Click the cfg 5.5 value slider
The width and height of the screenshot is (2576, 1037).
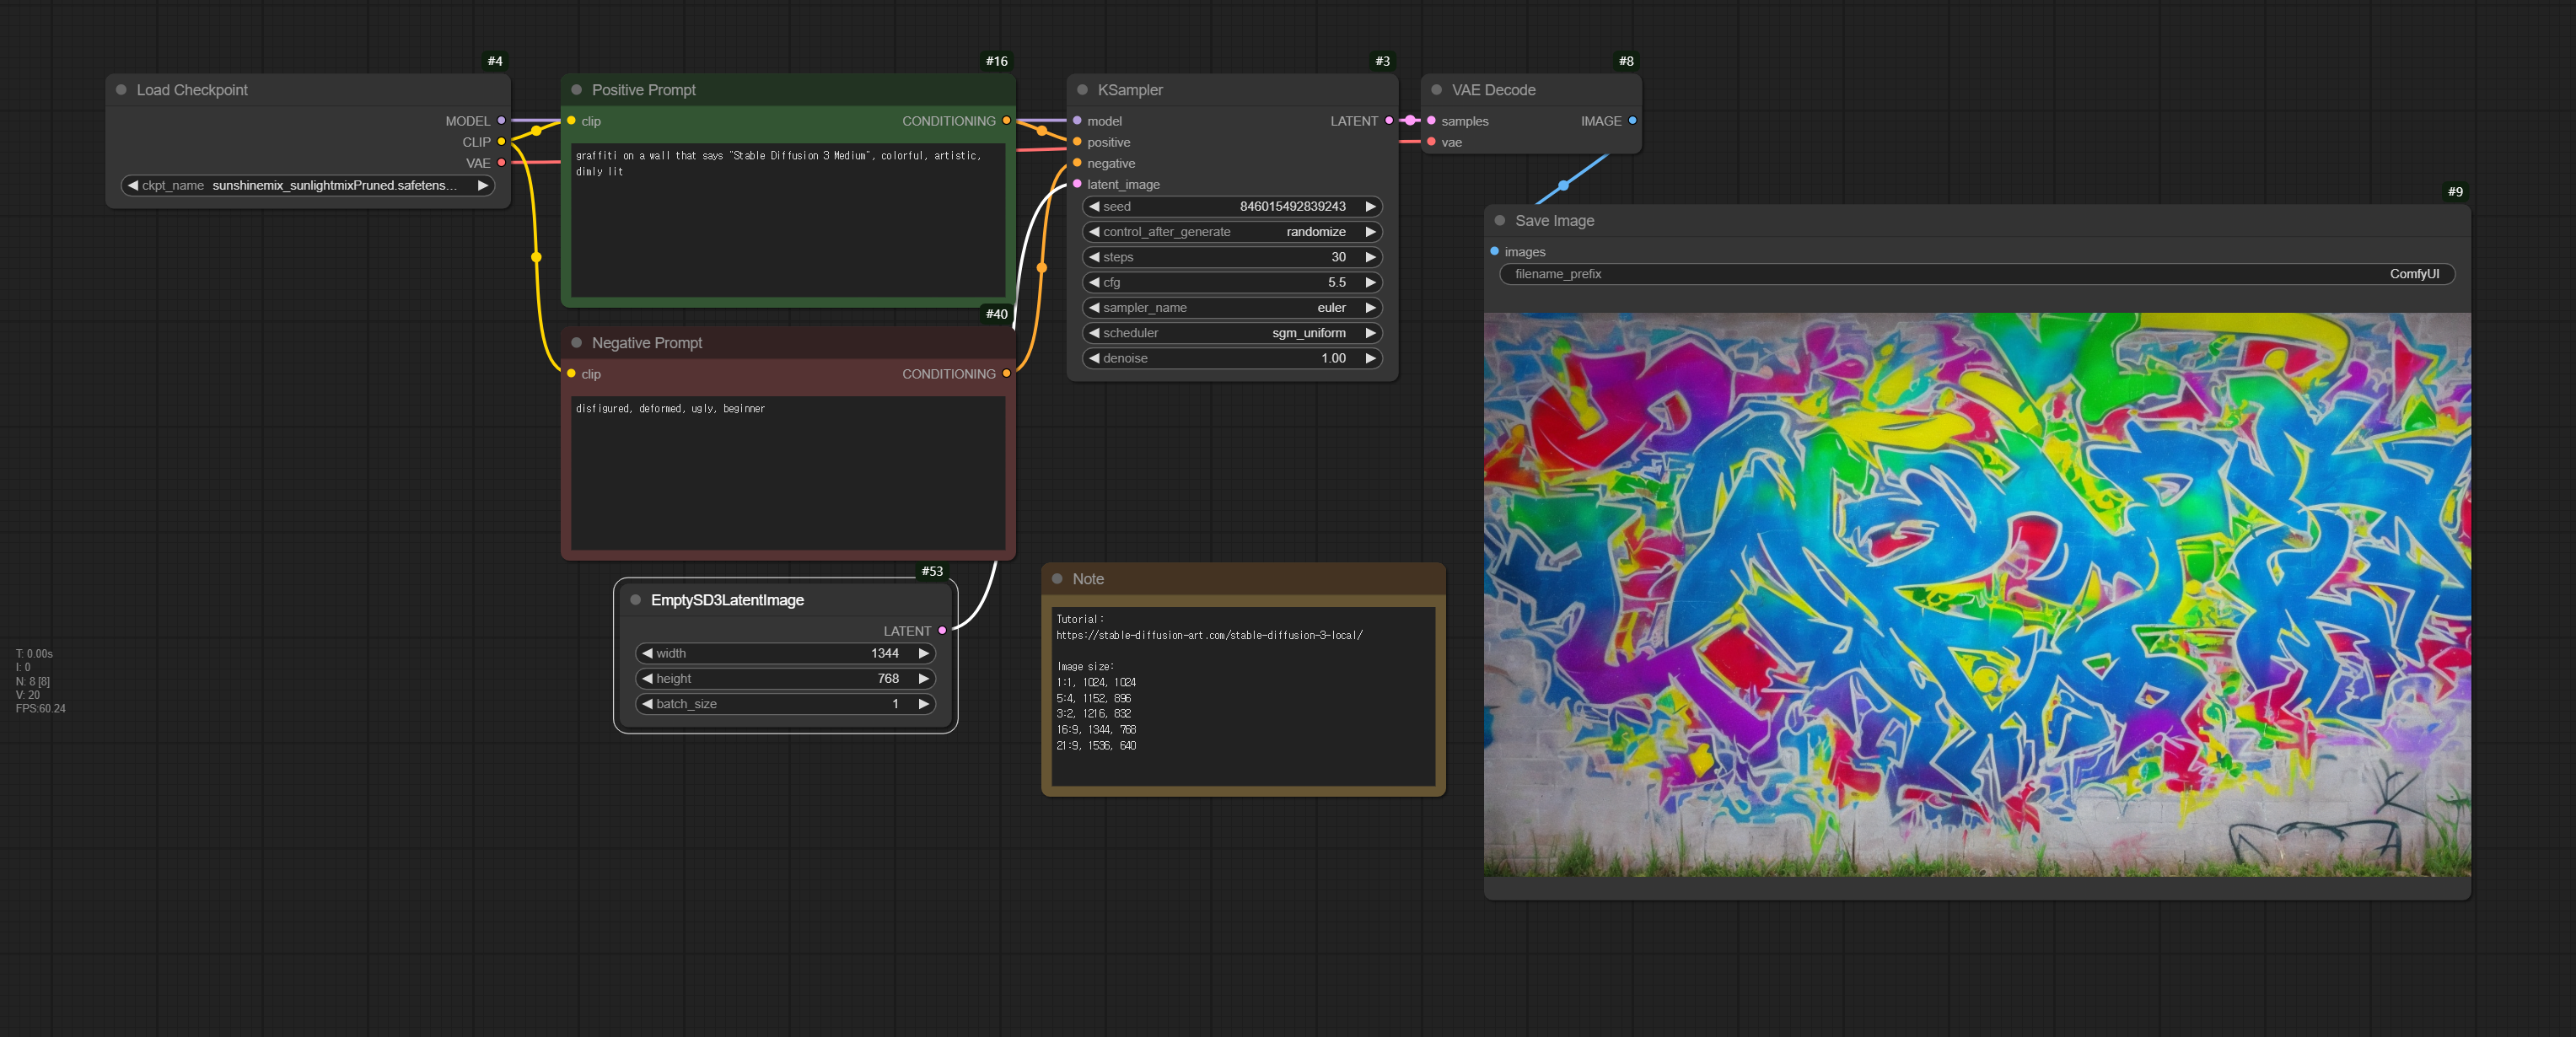tap(1231, 283)
